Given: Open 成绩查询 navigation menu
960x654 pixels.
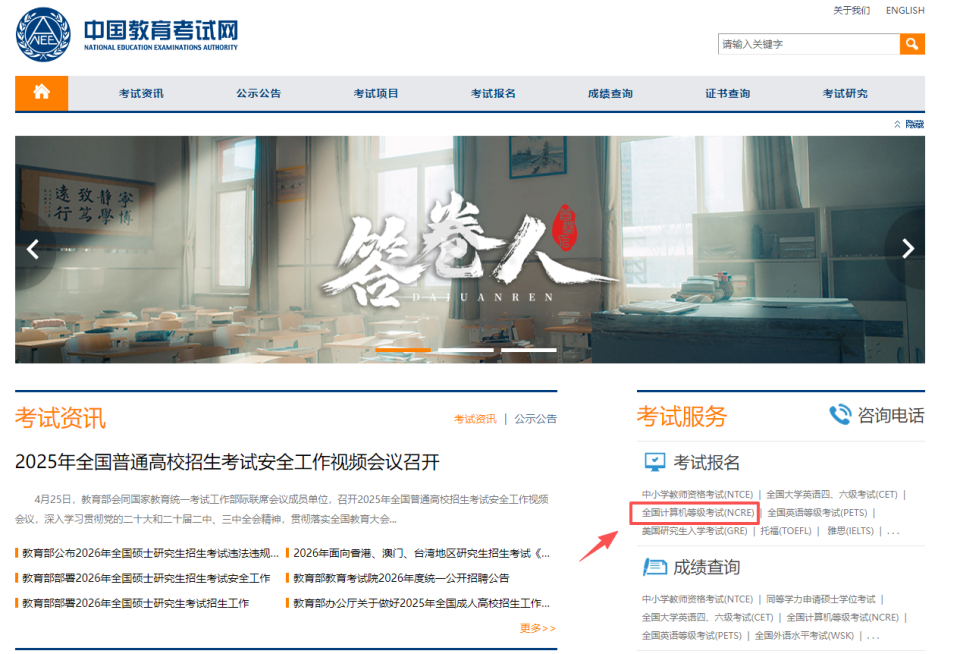Looking at the screenshot, I should (x=610, y=94).
